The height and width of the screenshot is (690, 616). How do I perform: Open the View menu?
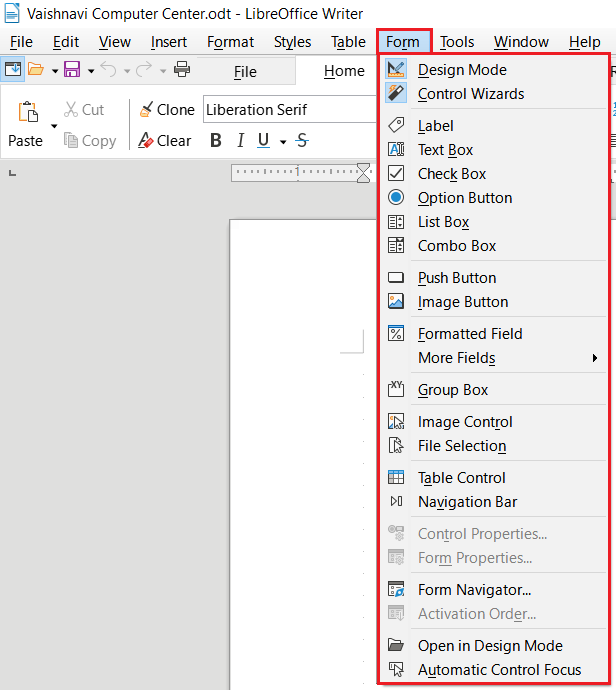[x=115, y=42]
